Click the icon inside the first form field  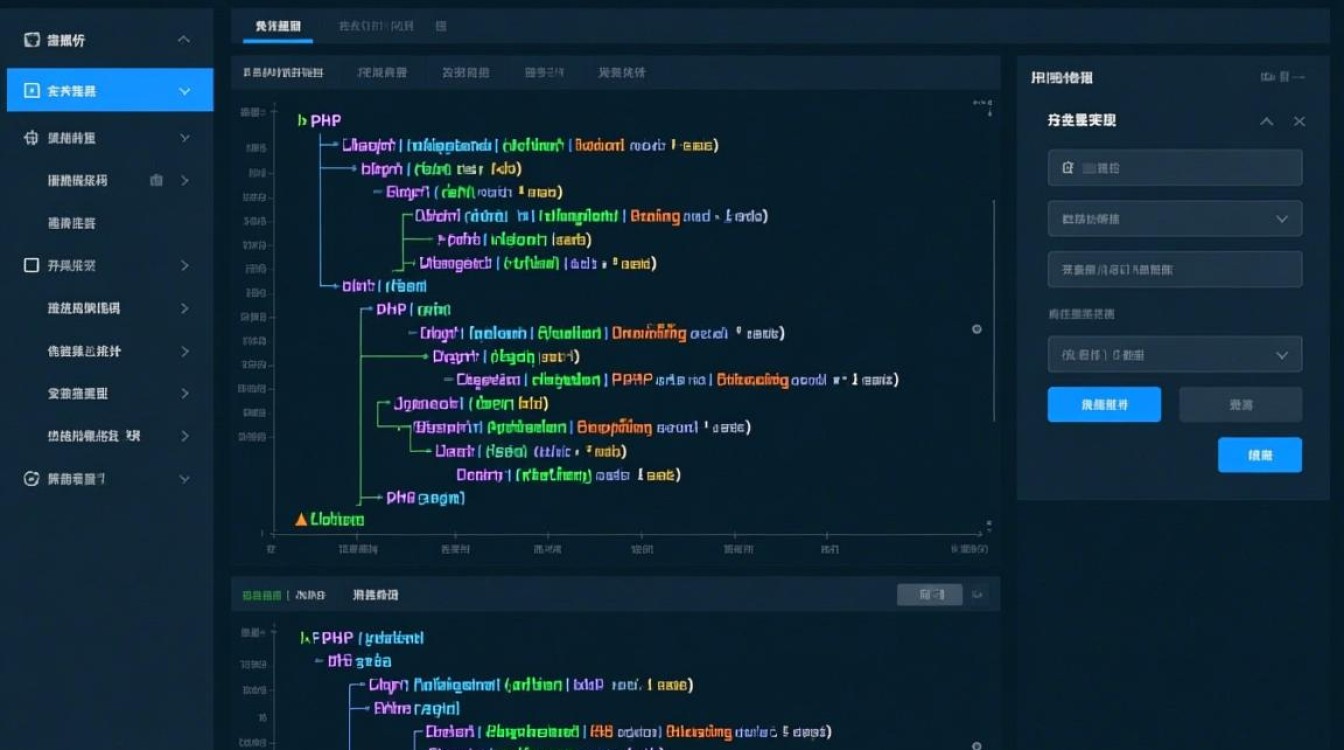coord(1067,169)
